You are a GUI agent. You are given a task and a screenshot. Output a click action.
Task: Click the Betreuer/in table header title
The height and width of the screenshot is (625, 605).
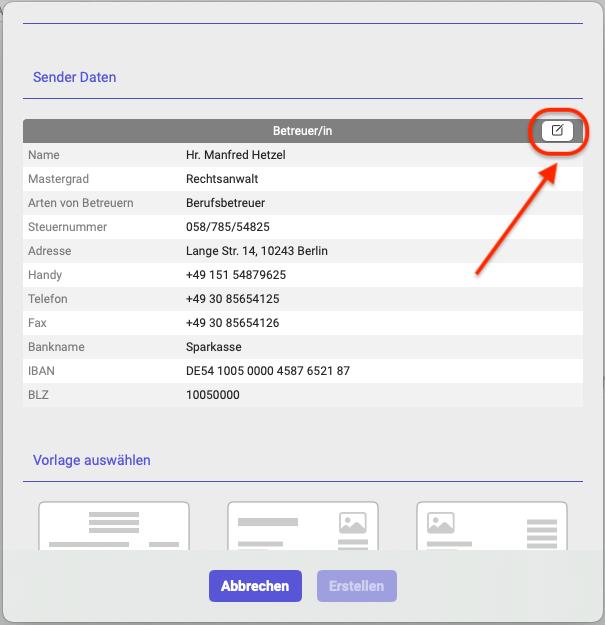coord(302,131)
